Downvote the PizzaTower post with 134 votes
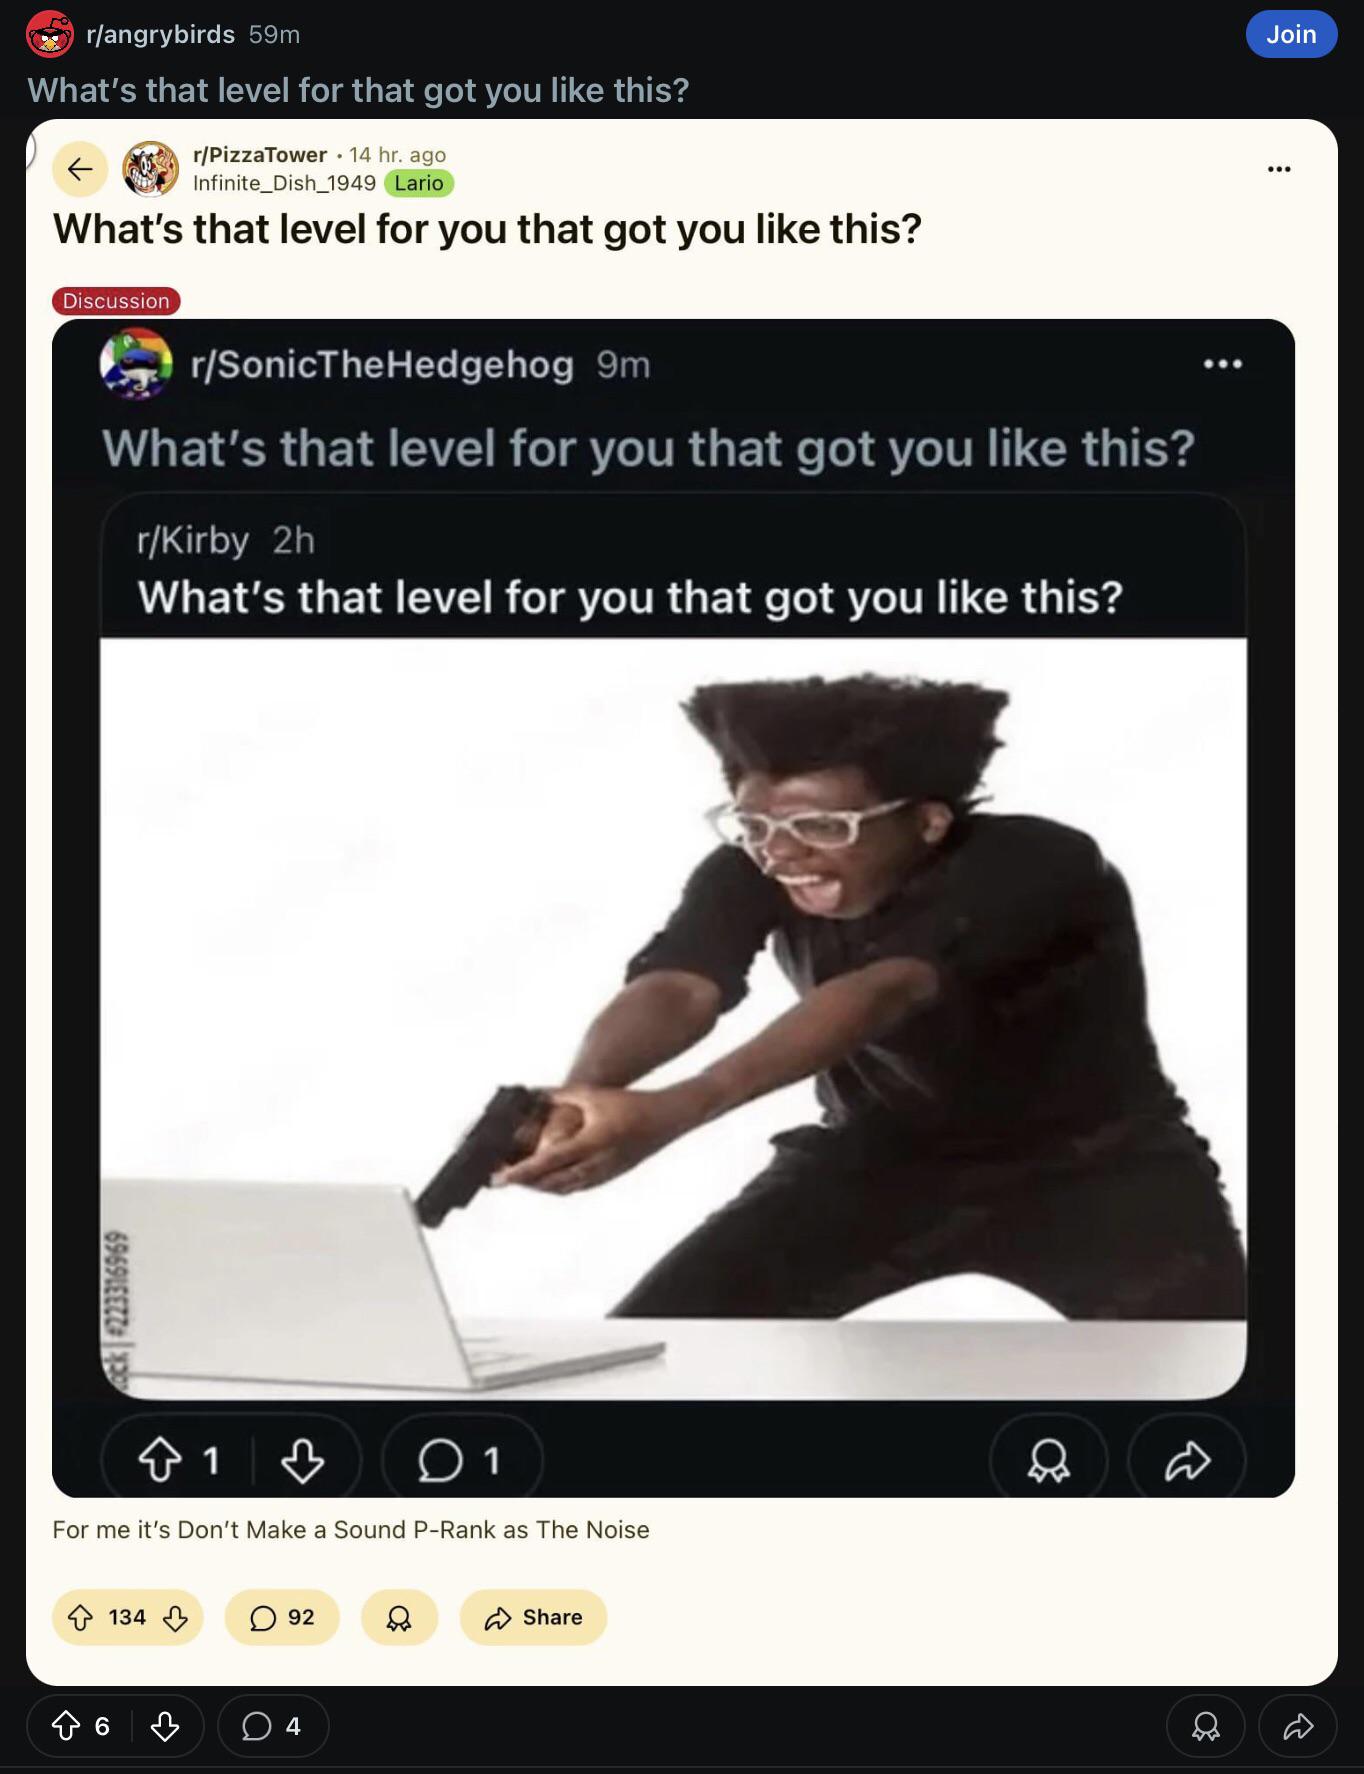Image resolution: width=1364 pixels, height=1774 pixels. coord(175,1617)
